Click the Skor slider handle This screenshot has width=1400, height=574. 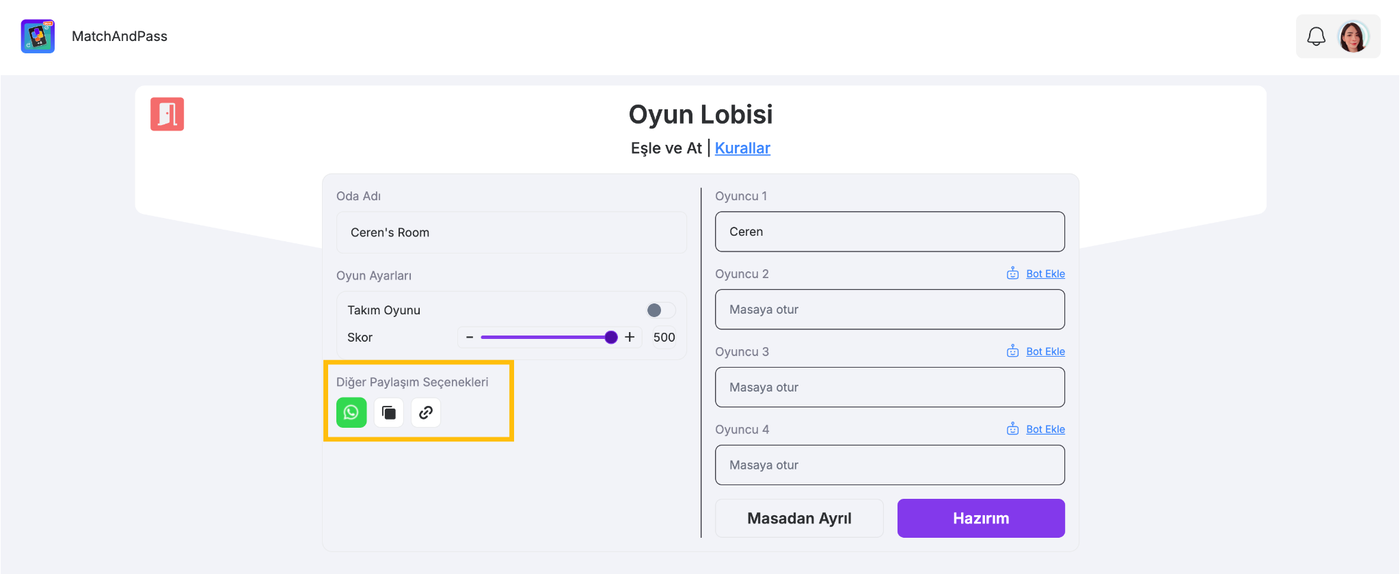tap(611, 337)
